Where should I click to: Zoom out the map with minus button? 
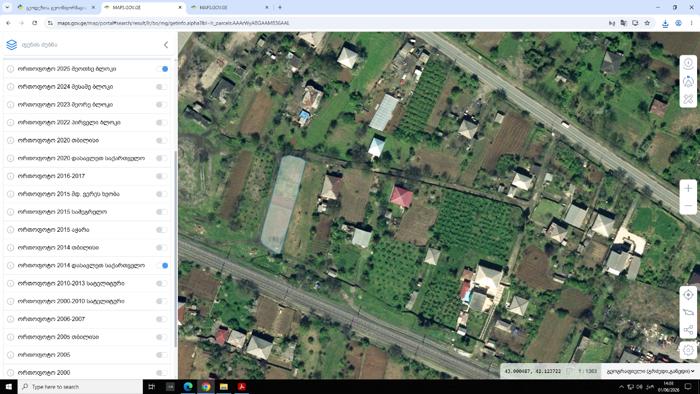click(688, 206)
